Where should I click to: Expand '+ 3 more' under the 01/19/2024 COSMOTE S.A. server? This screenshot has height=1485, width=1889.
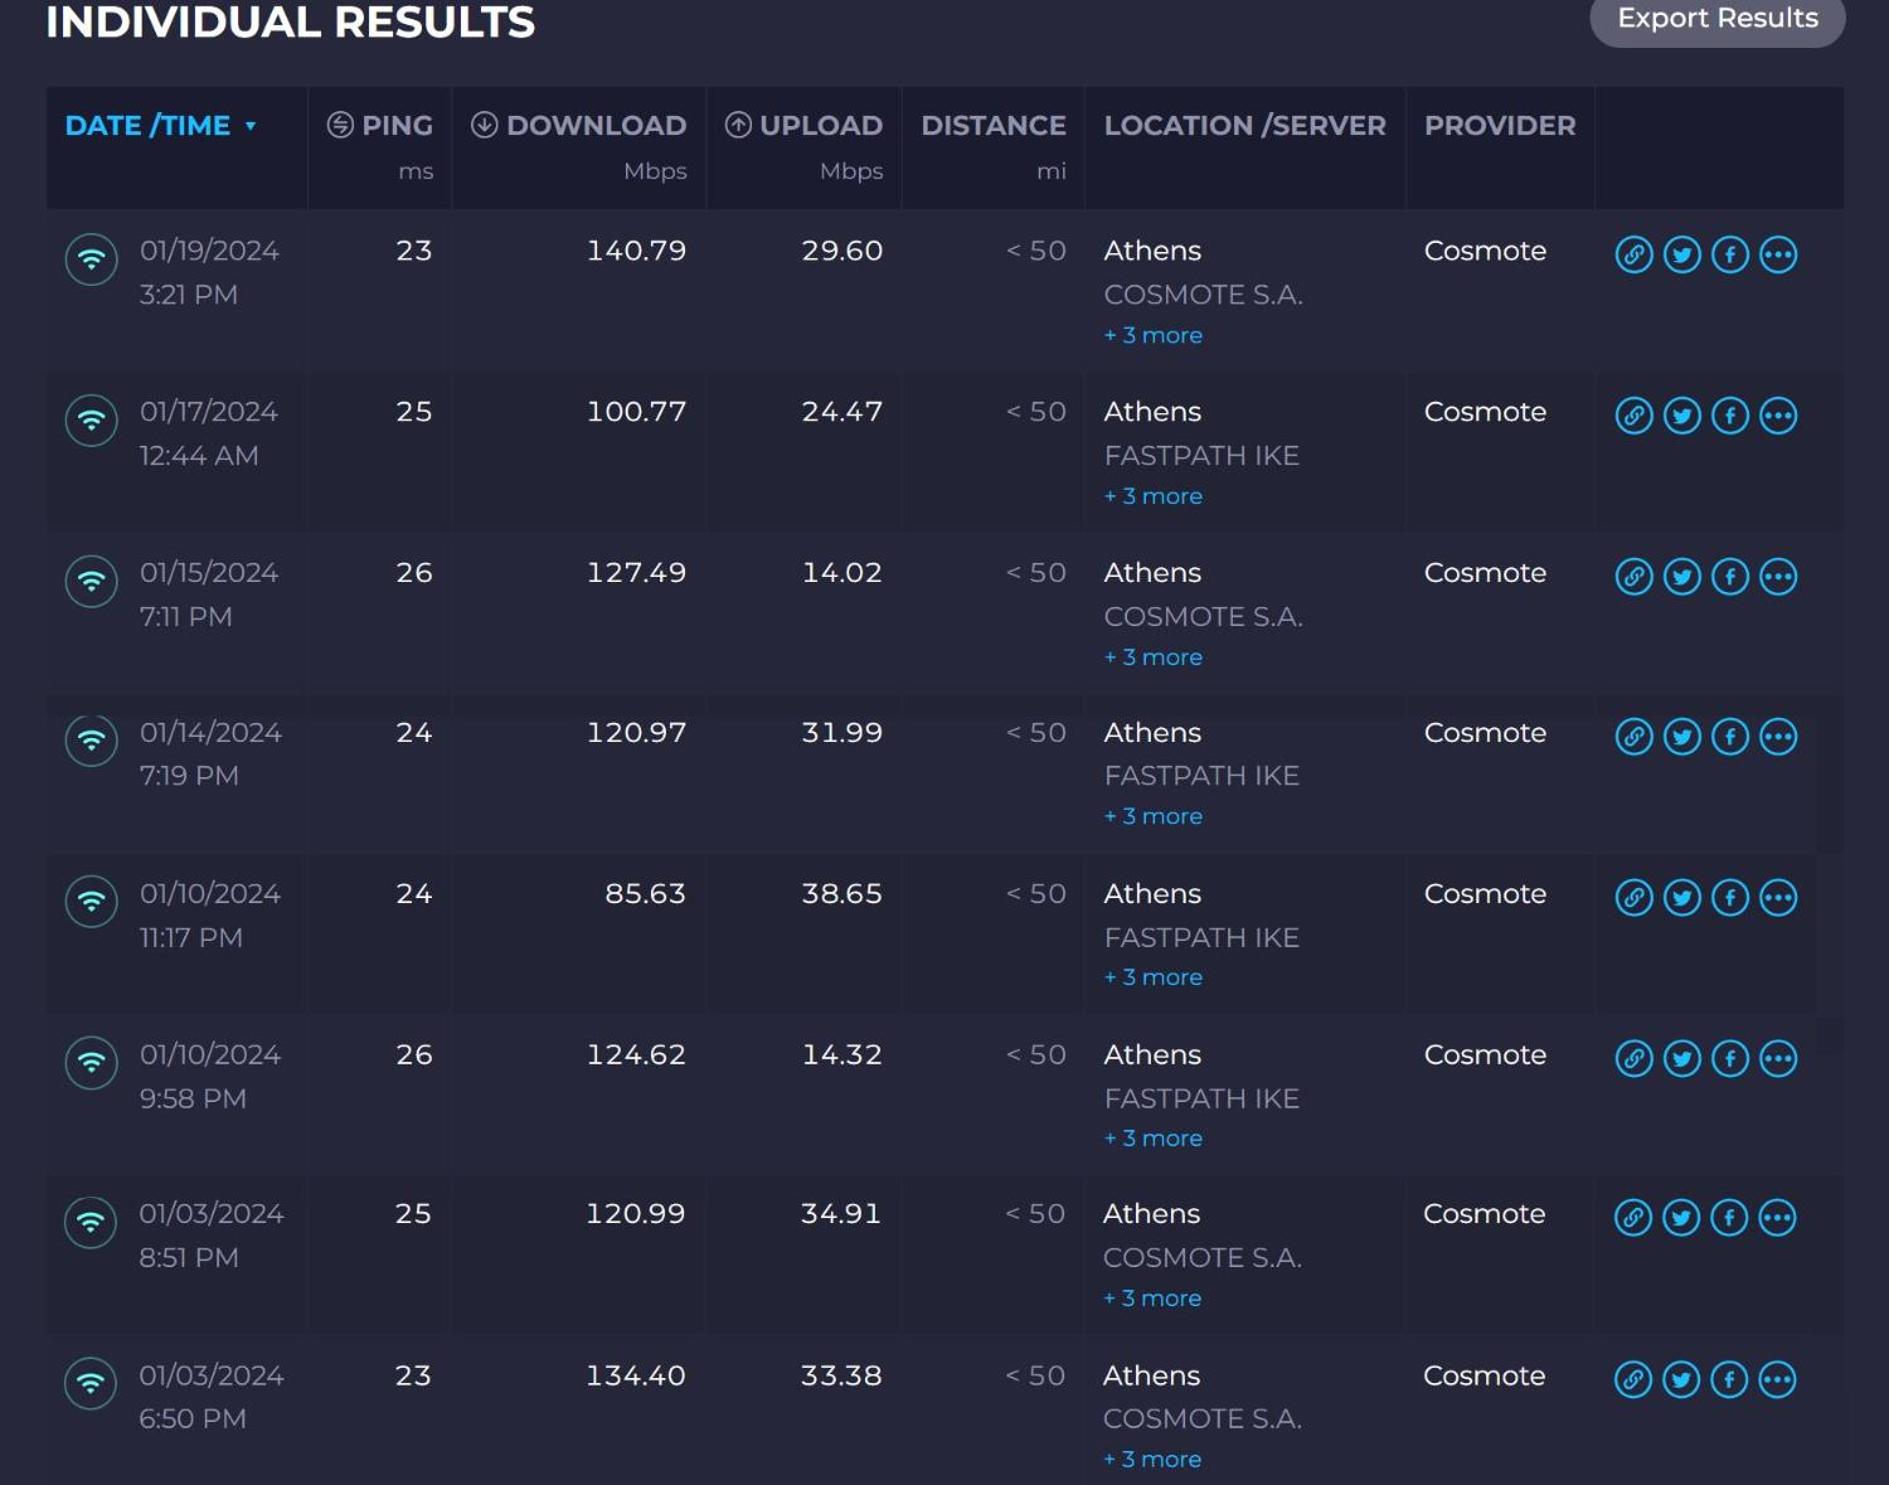(1152, 335)
